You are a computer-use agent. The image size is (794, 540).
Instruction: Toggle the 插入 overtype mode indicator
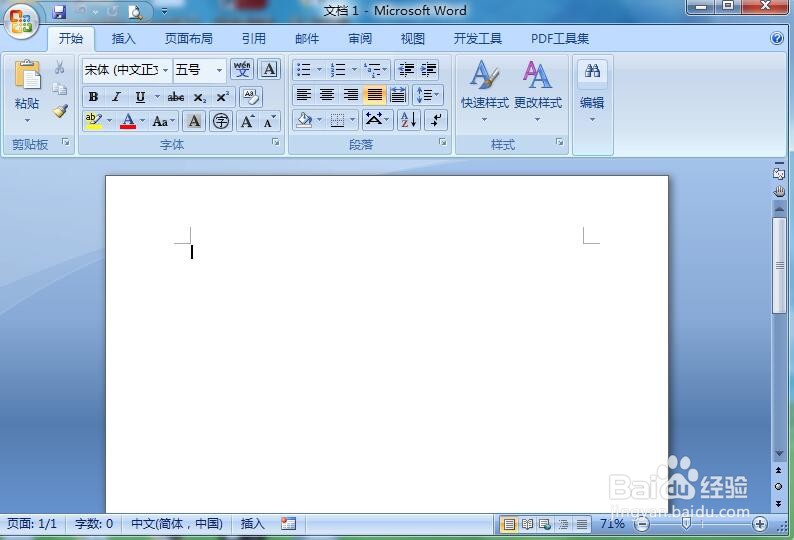252,523
